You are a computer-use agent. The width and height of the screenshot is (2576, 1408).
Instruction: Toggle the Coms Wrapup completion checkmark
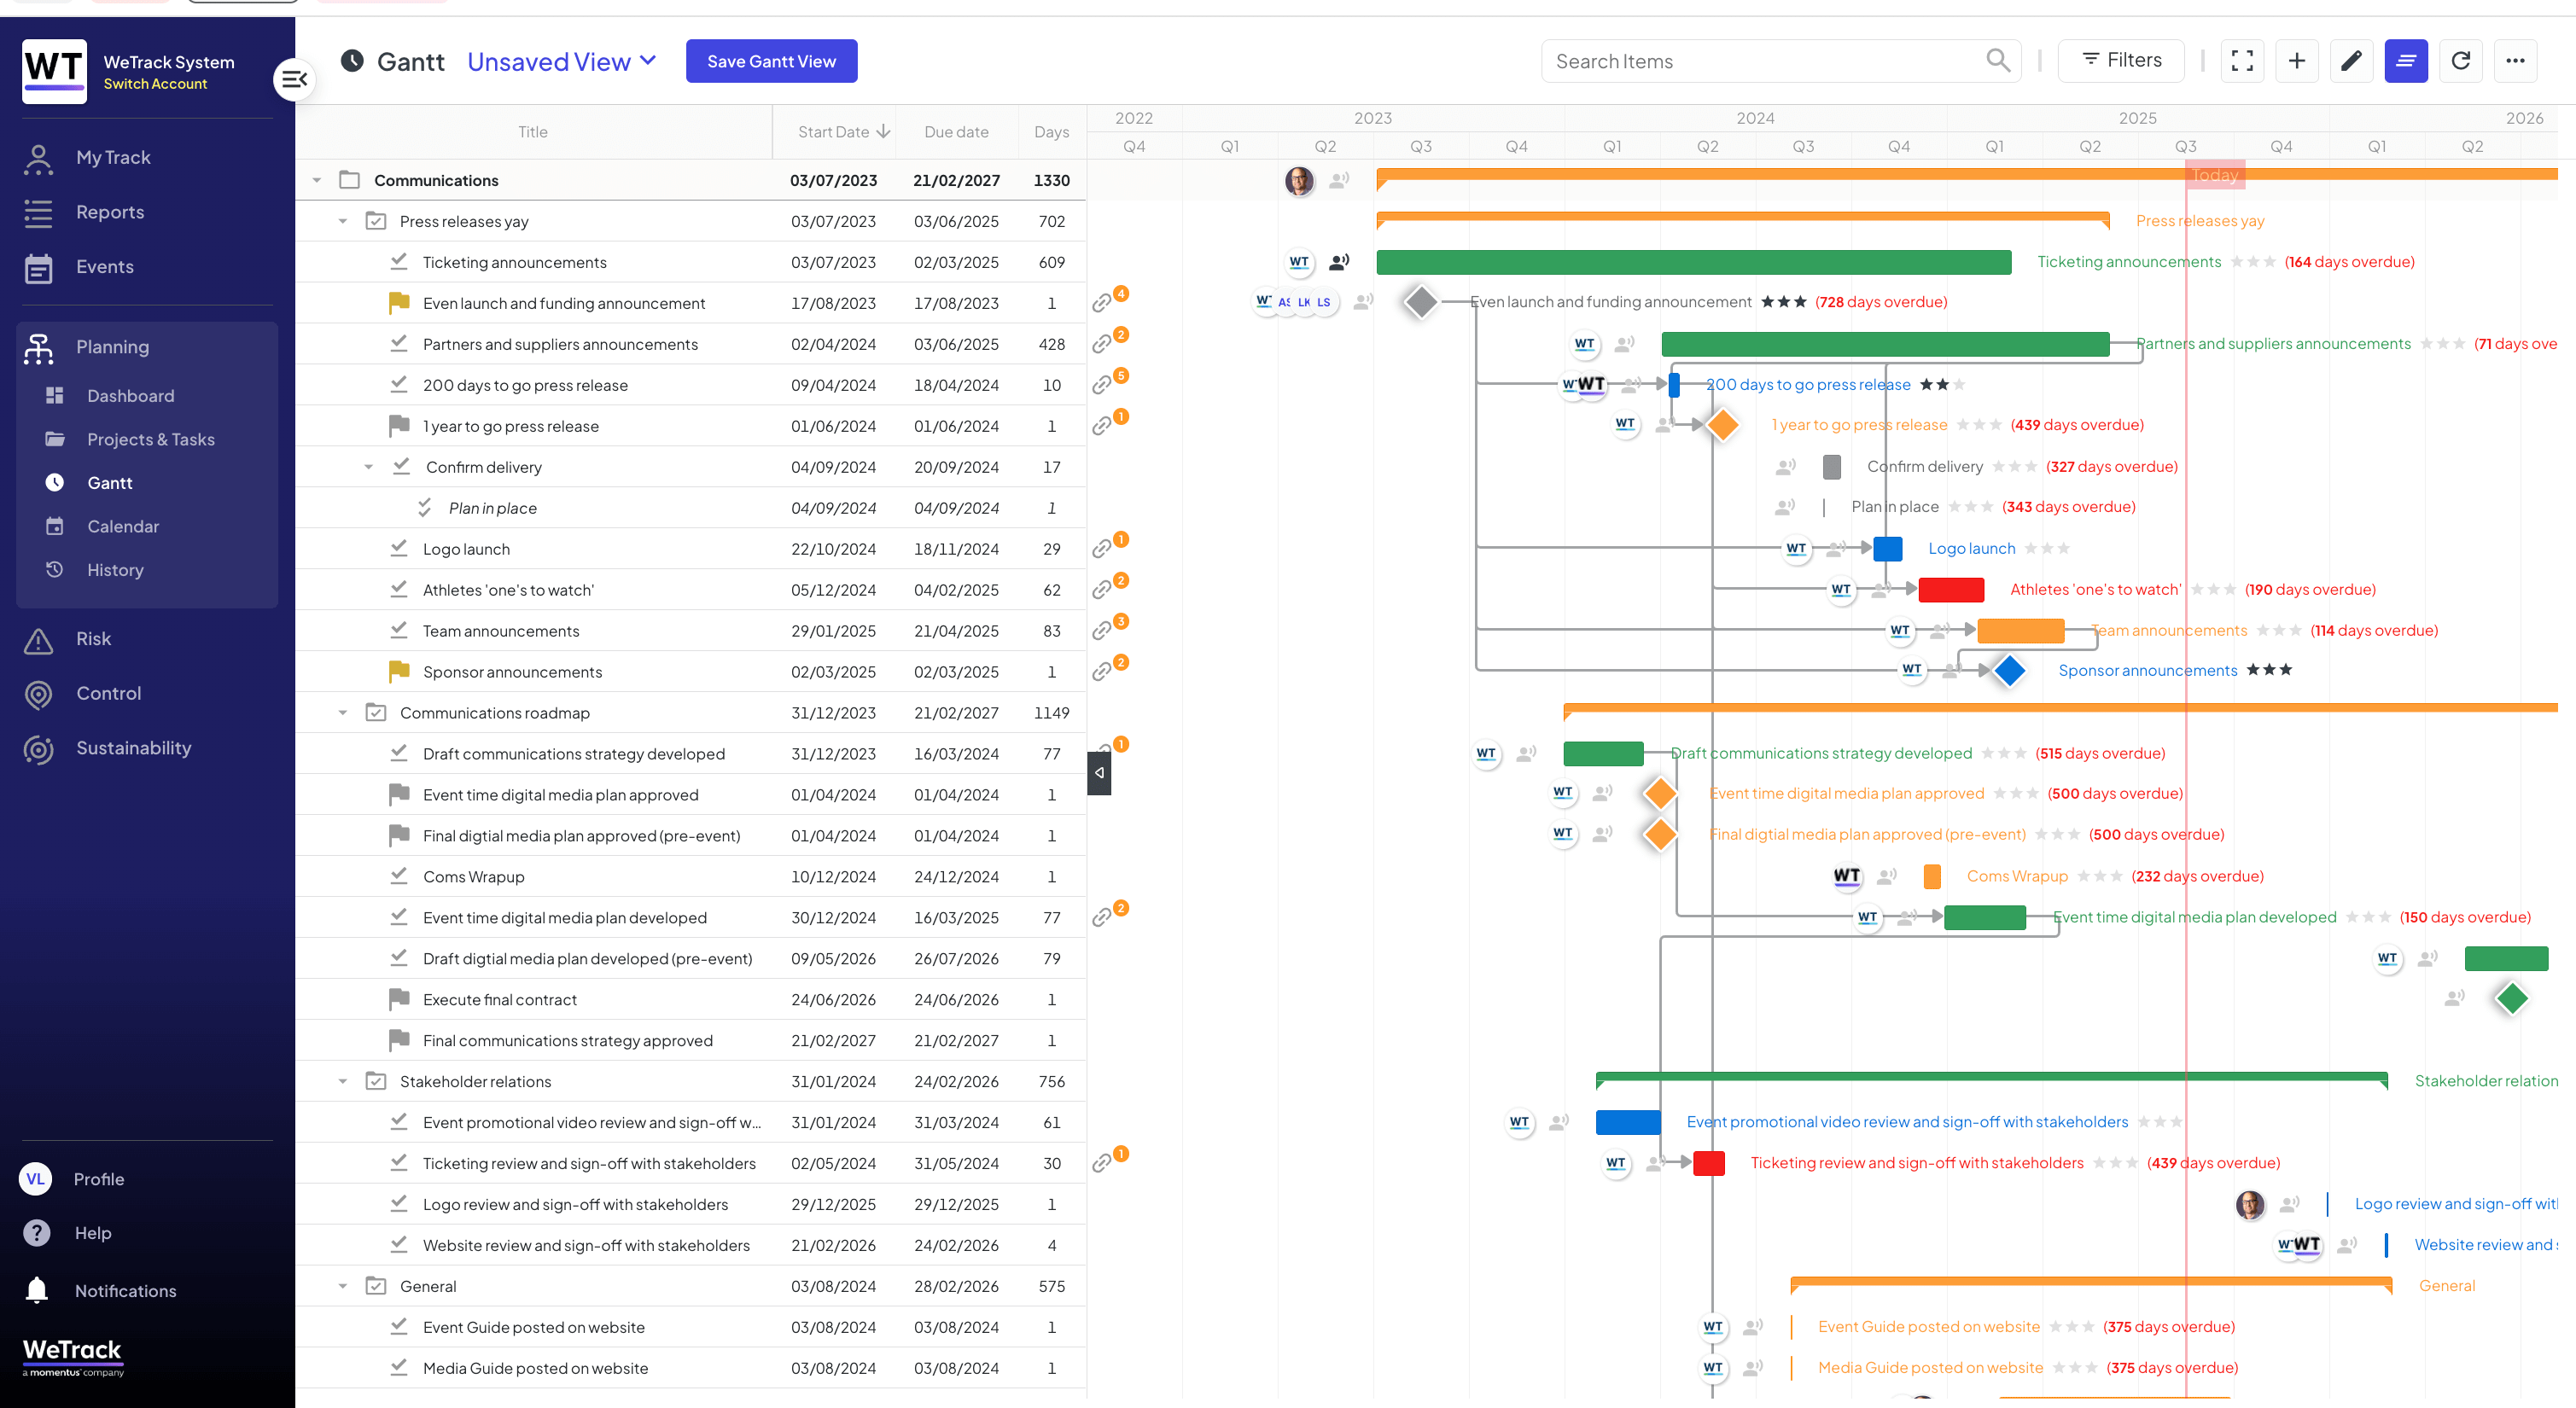[399, 876]
